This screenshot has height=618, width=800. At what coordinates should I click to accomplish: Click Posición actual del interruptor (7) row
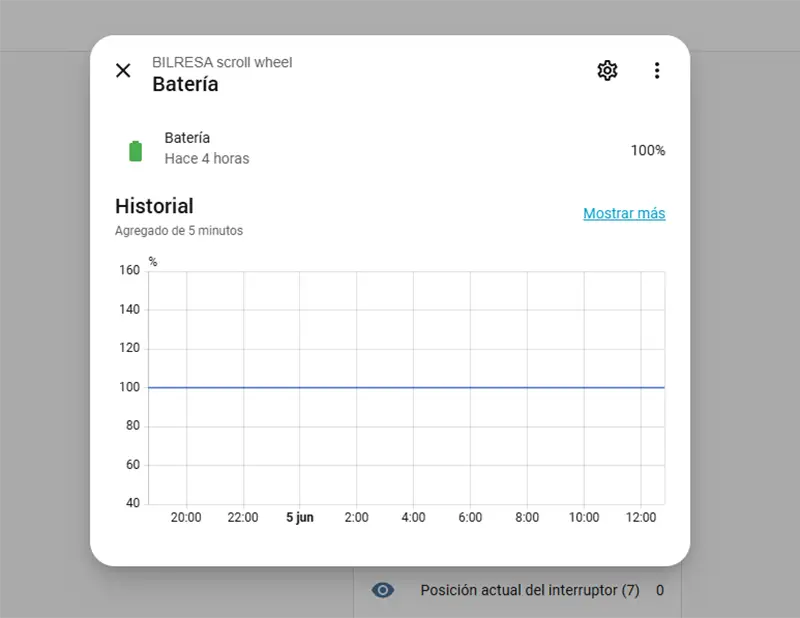[517, 590]
